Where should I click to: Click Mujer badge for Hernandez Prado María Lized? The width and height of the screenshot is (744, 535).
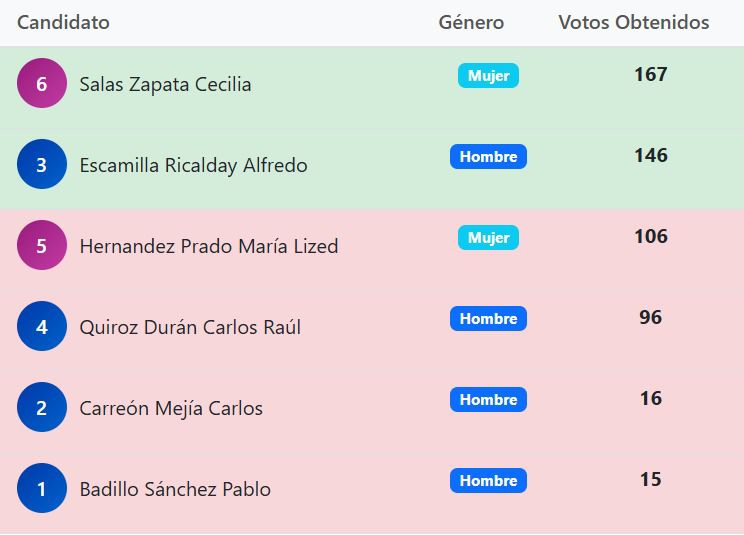(x=488, y=238)
